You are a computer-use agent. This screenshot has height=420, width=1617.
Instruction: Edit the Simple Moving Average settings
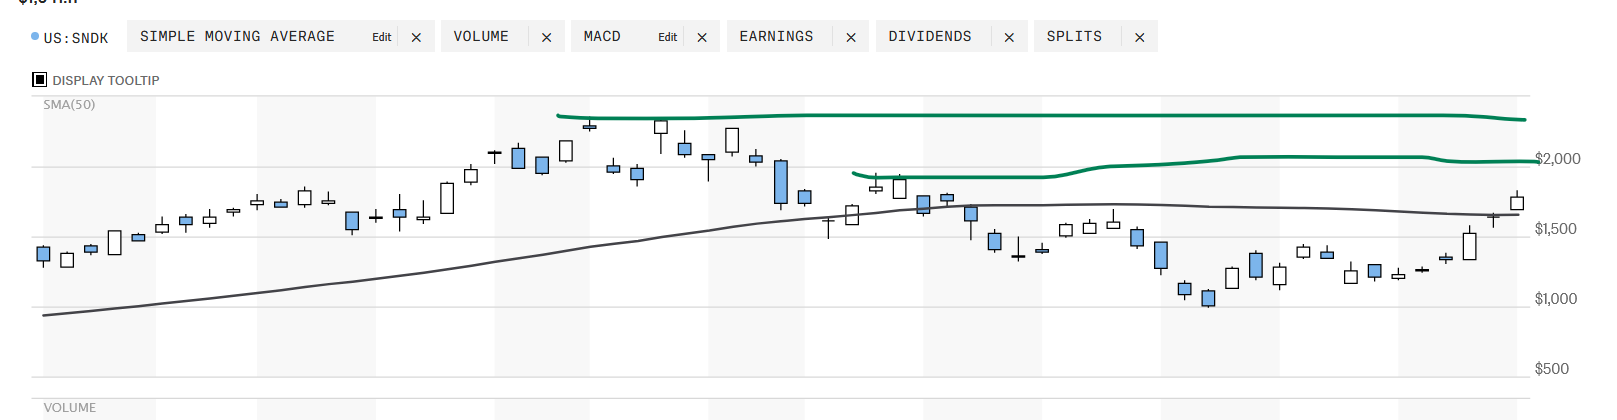coord(382,37)
